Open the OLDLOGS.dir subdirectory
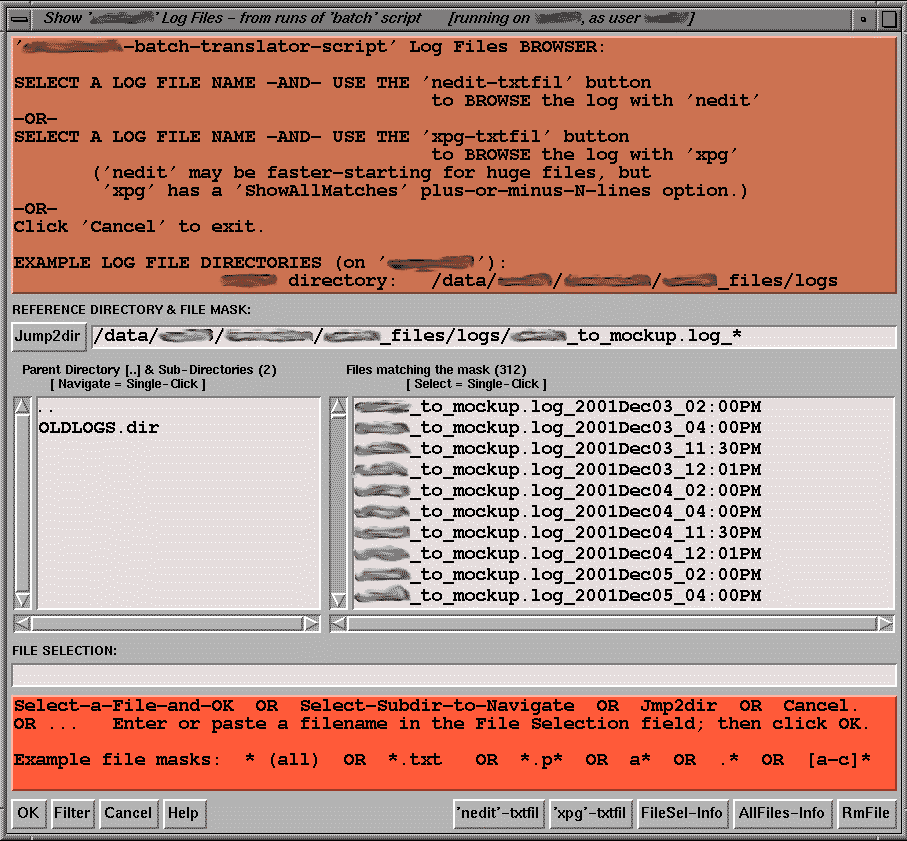The image size is (907, 841). pyautogui.click(x=98, y=428)
